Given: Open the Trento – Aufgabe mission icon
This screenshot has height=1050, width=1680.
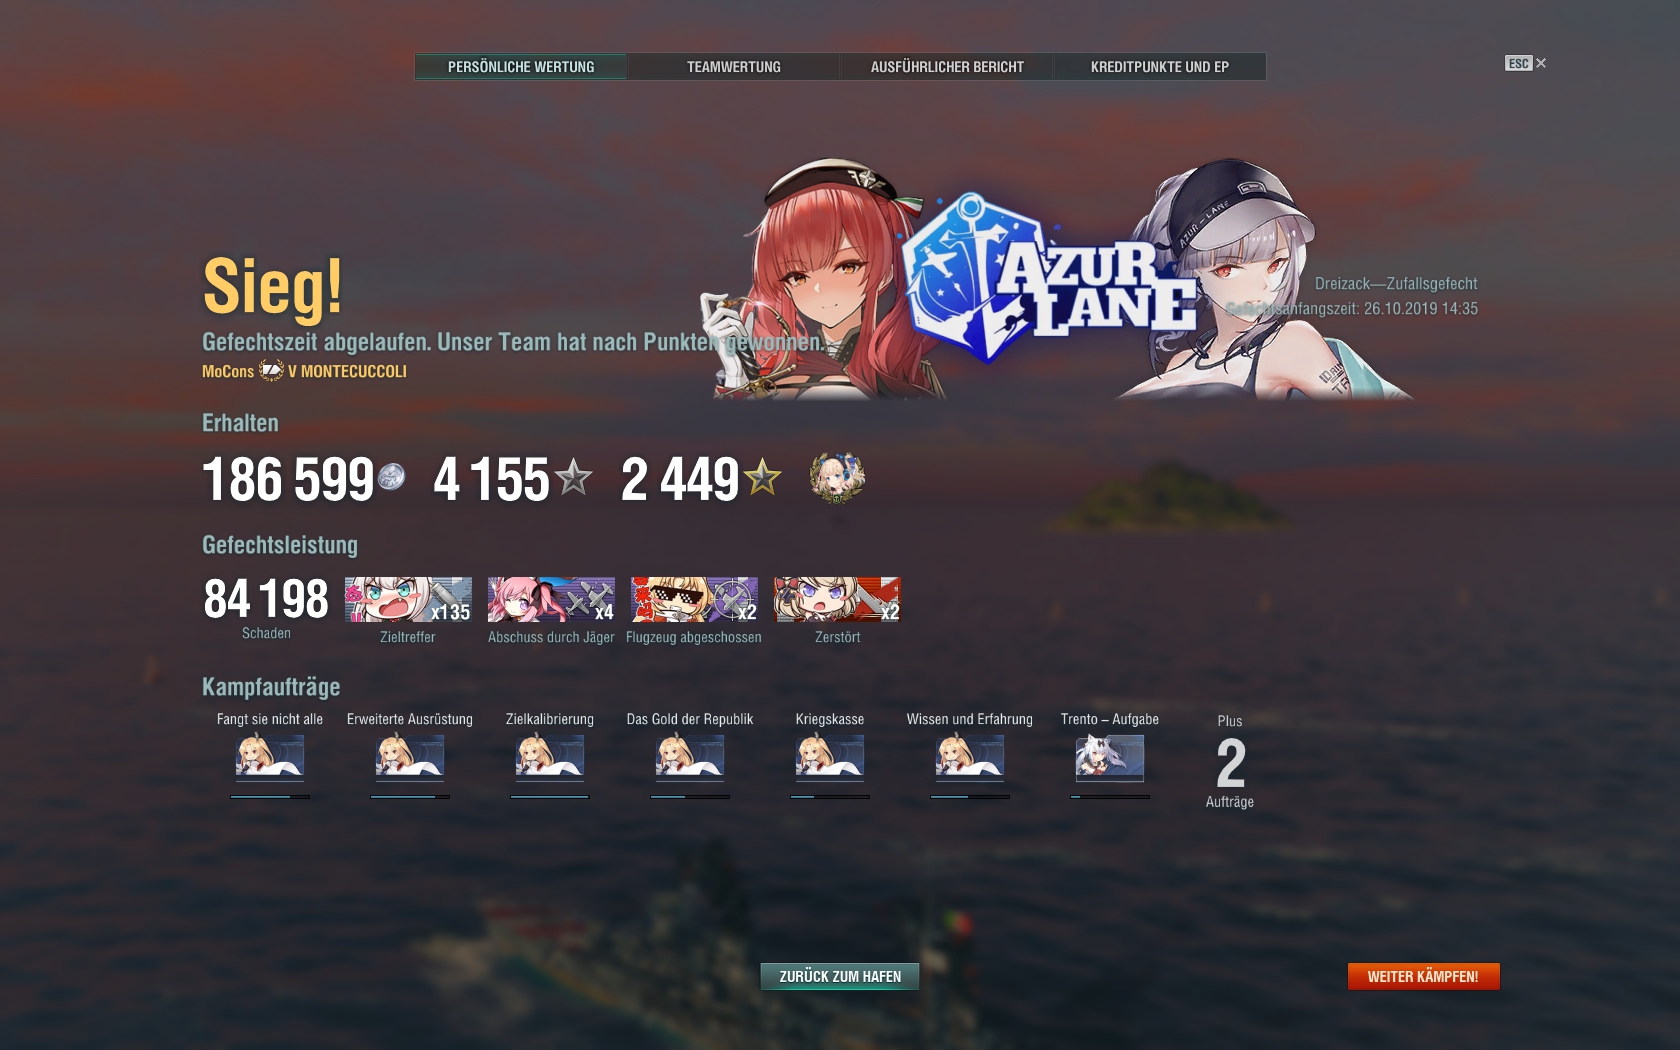Looking at the screenshot, I should pos(1110,757).
